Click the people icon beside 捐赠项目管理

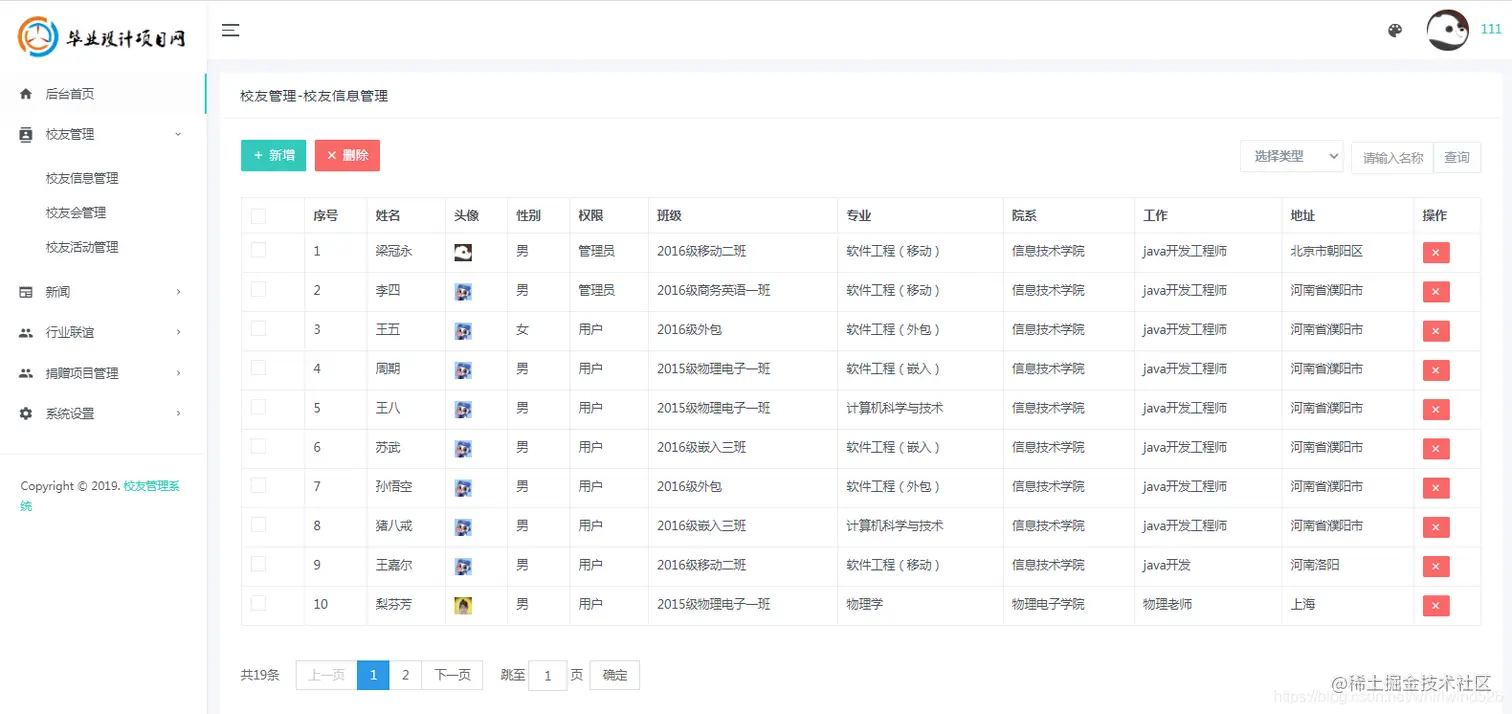[26, 373]
